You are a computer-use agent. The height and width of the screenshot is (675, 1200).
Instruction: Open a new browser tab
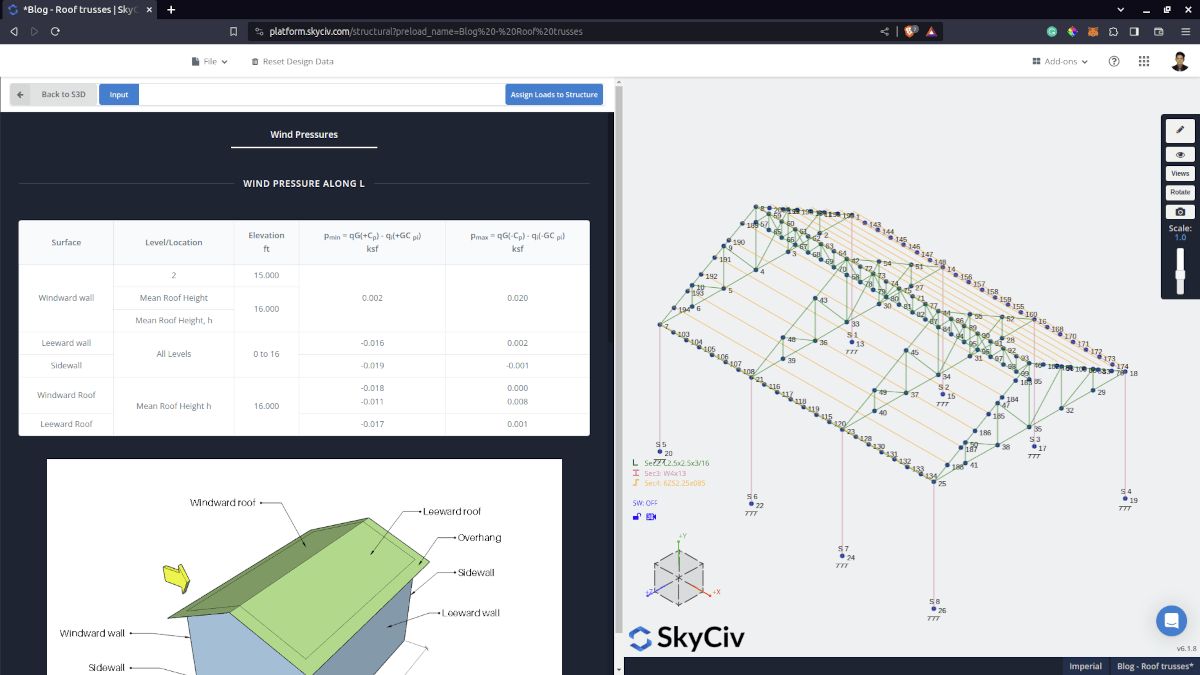coord(171,10)
